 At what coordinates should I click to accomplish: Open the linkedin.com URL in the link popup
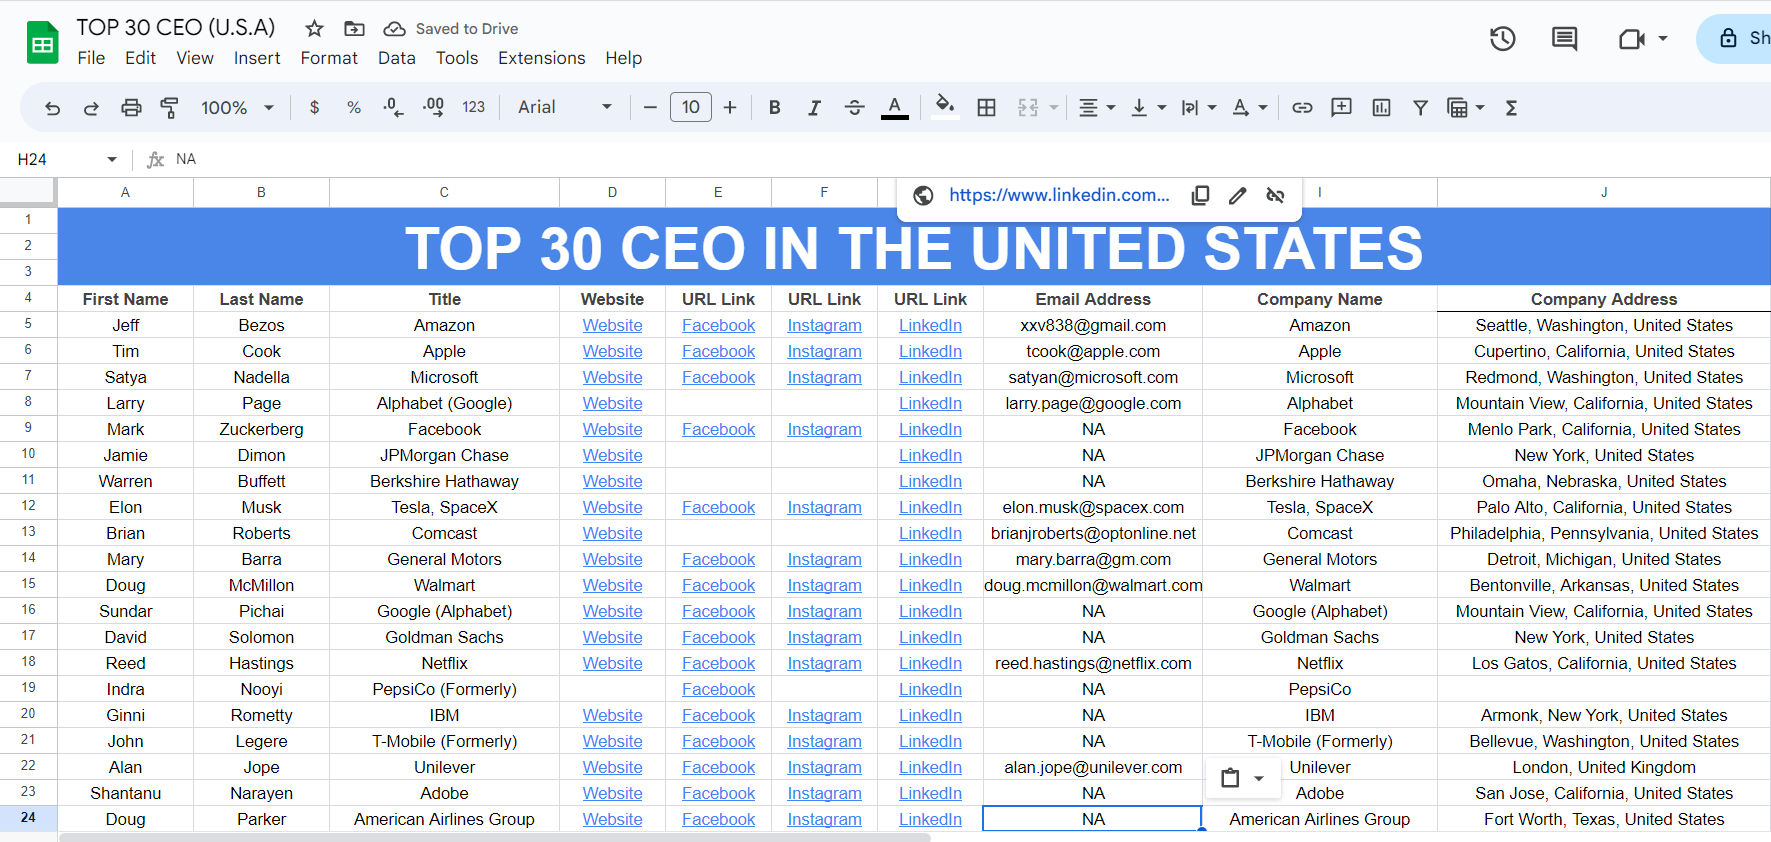1059,195
